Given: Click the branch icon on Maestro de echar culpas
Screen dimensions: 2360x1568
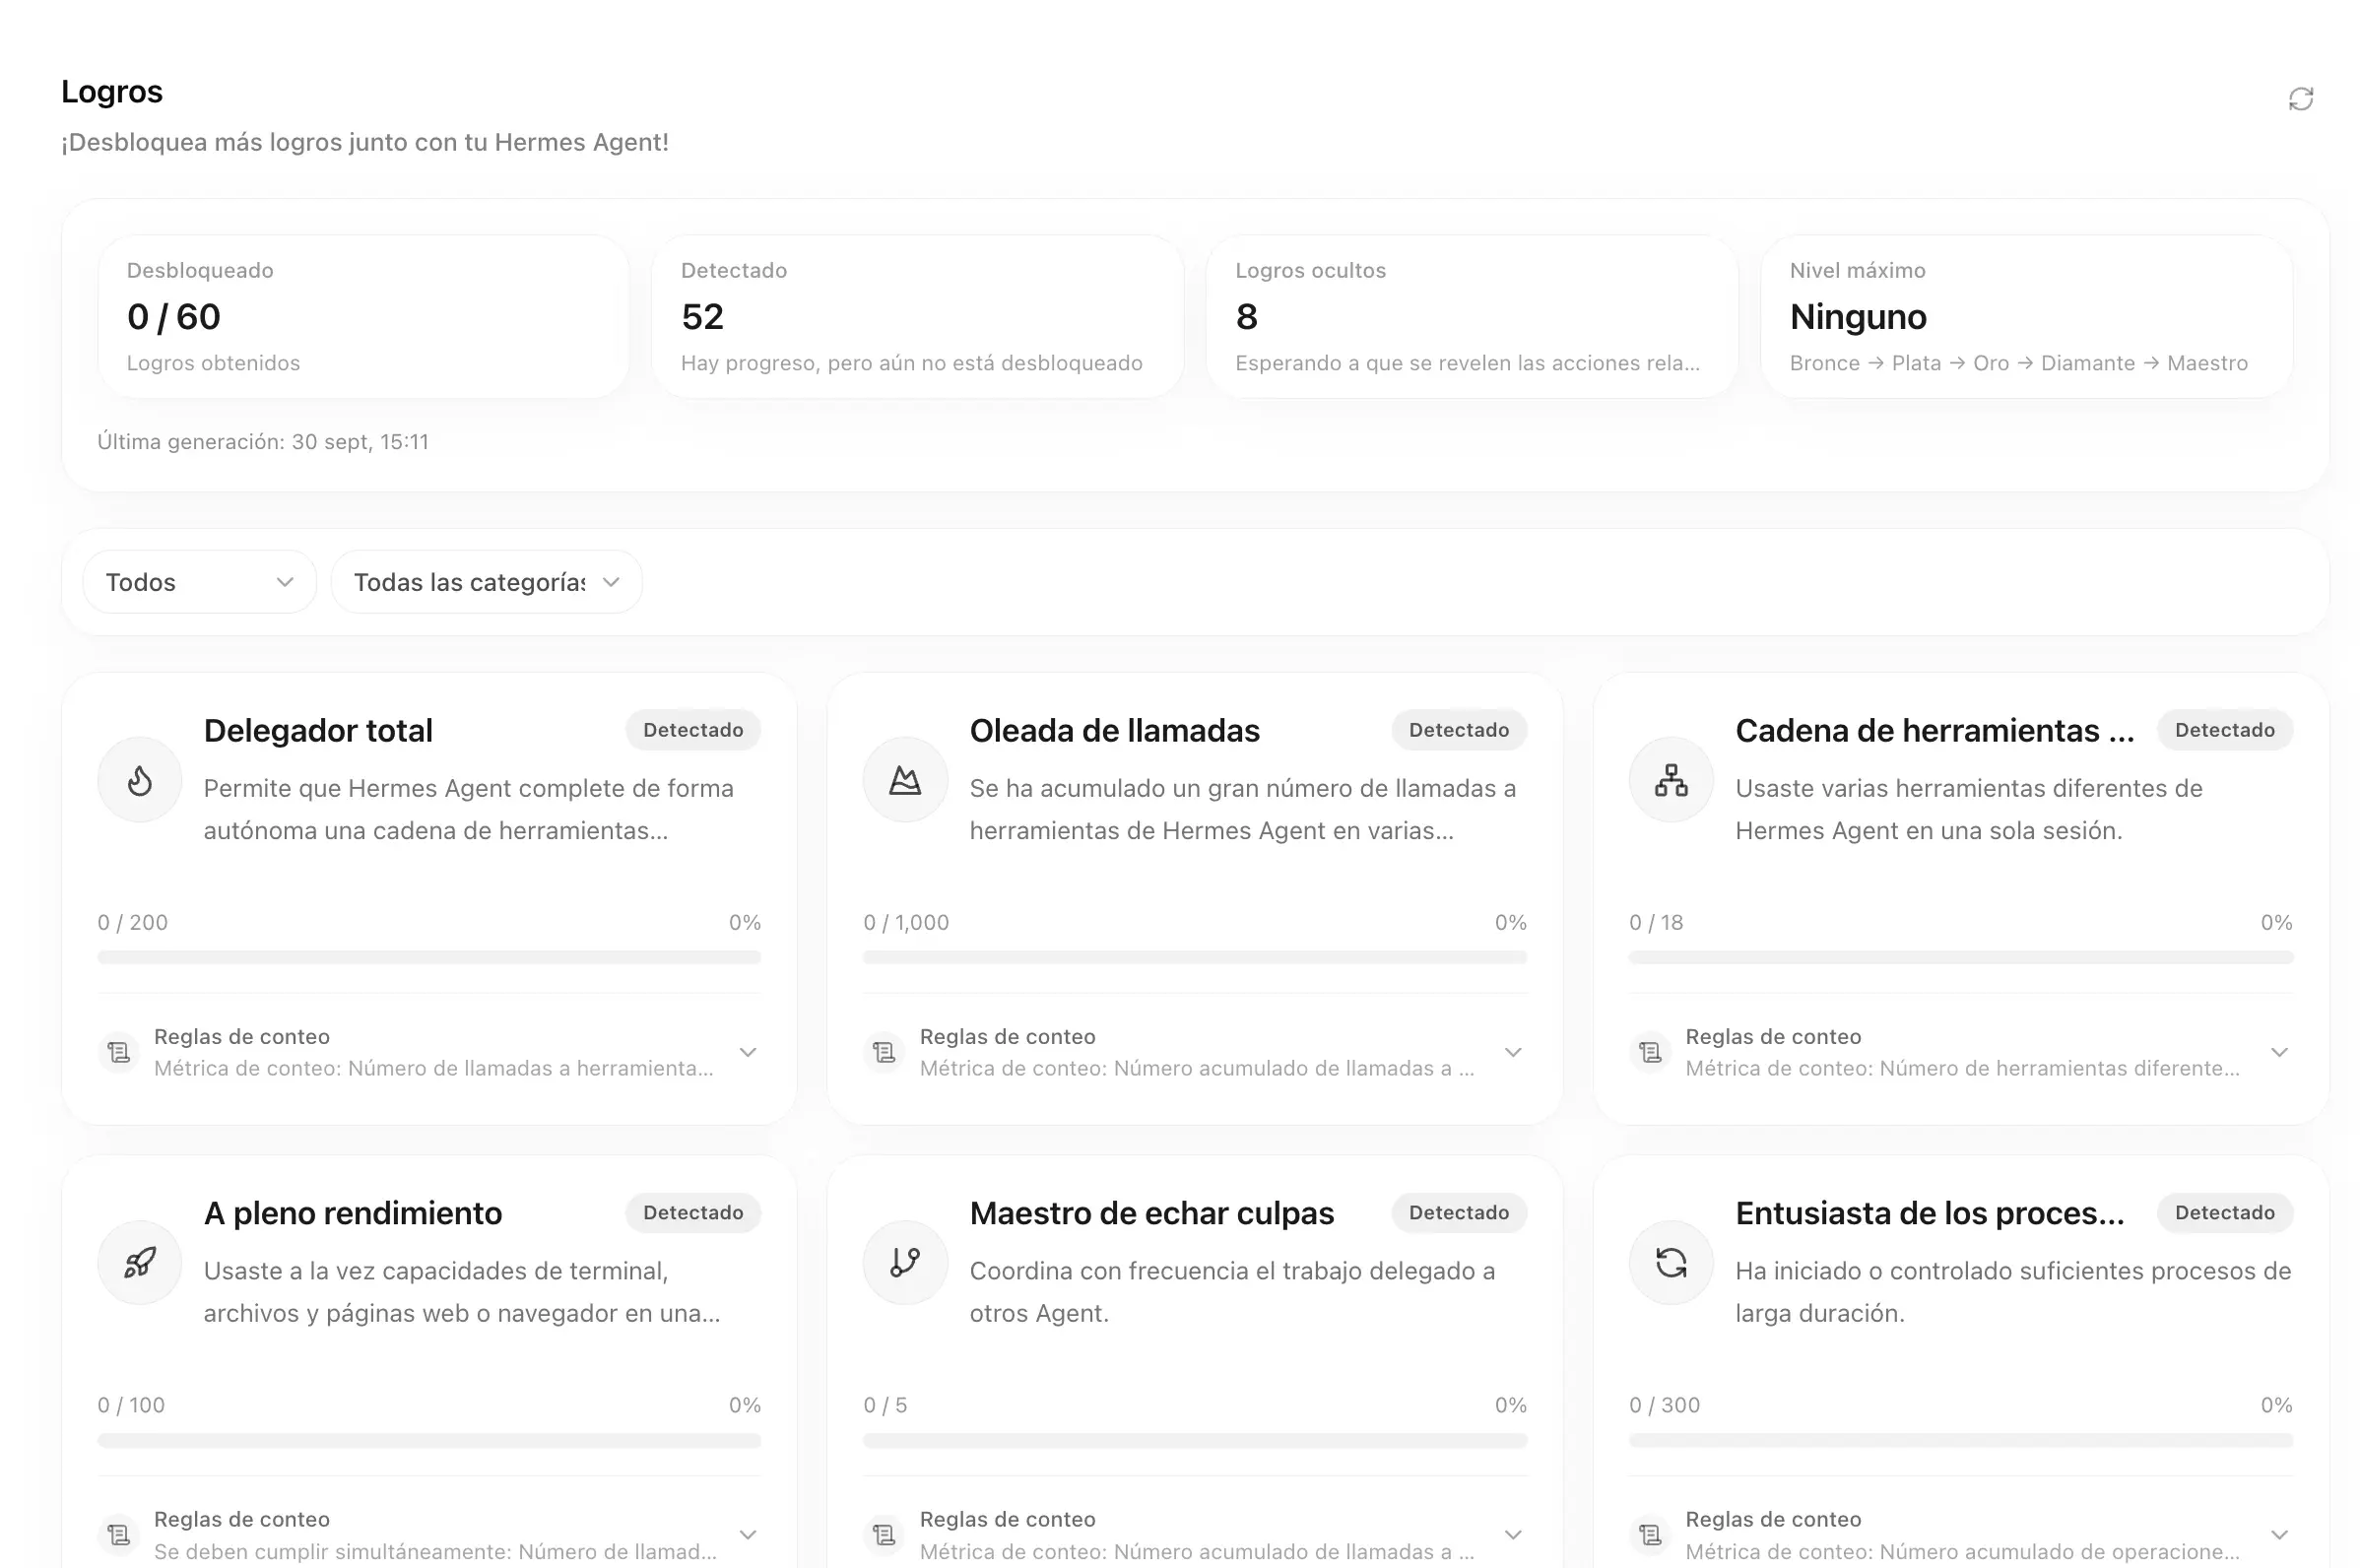Looking at the screenshot, I should point(905,1262).
